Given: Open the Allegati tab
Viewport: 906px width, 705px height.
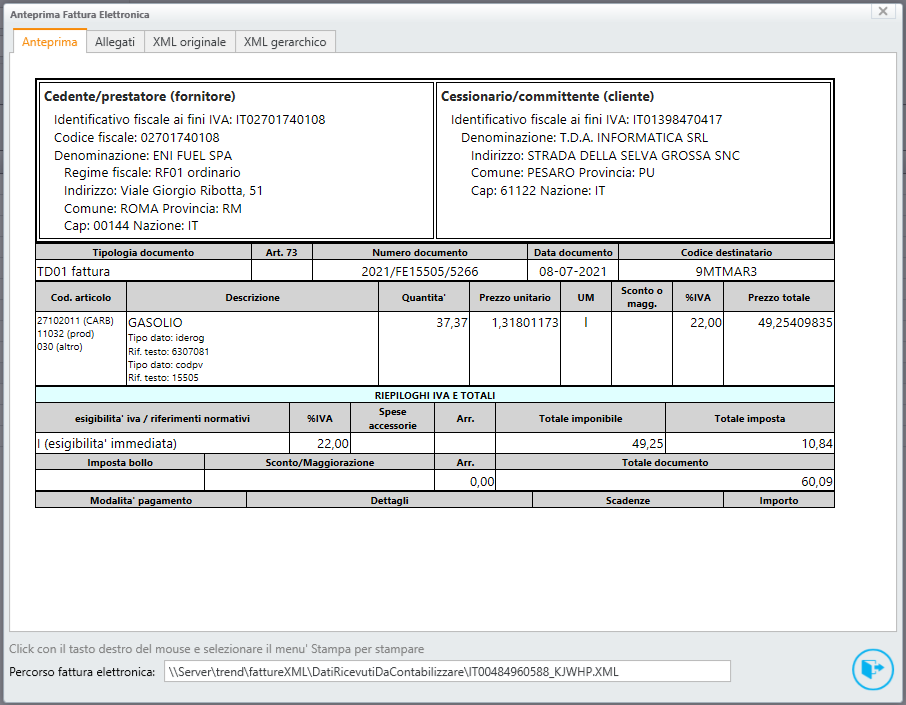Looking at the screenshot, I should tap(115, 42).
